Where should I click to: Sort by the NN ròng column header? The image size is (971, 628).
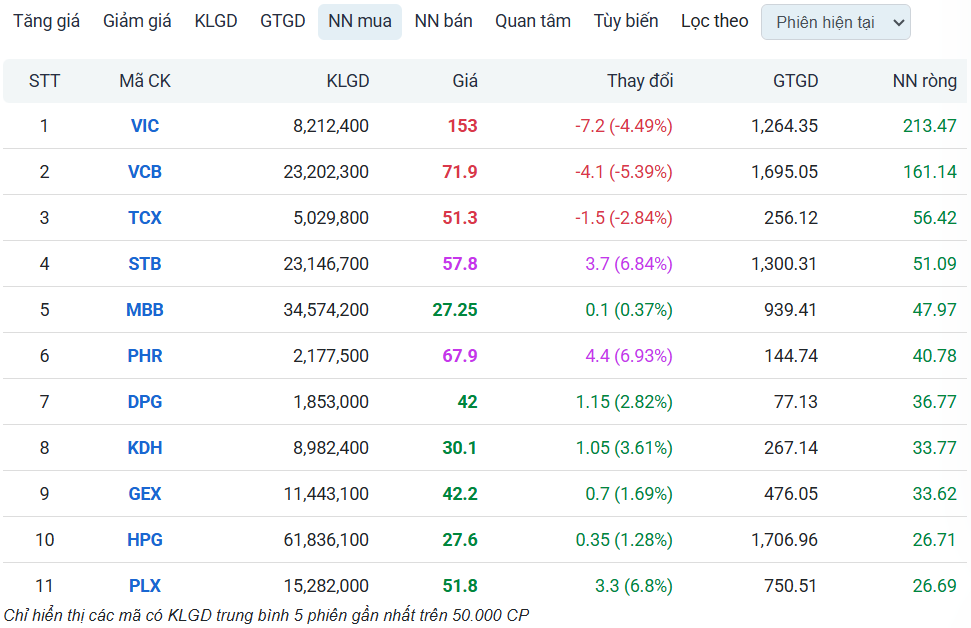924,81
